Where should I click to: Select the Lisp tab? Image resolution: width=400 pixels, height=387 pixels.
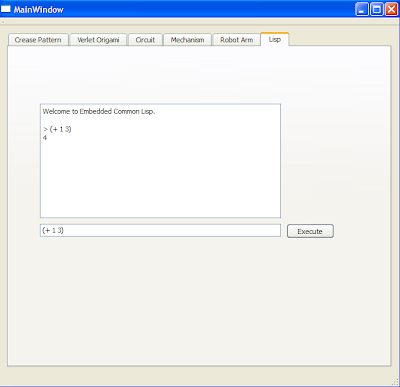[275, 39]
